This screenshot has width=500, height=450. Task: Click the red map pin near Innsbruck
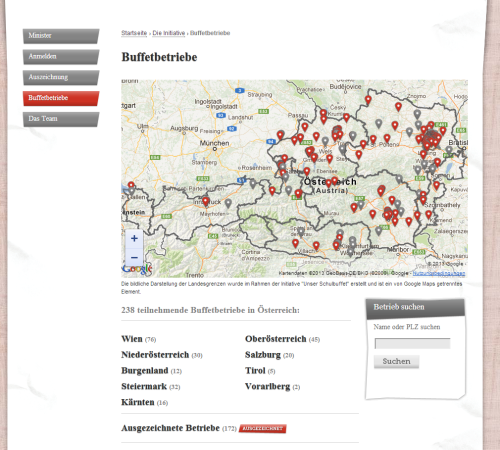(206, 202)
